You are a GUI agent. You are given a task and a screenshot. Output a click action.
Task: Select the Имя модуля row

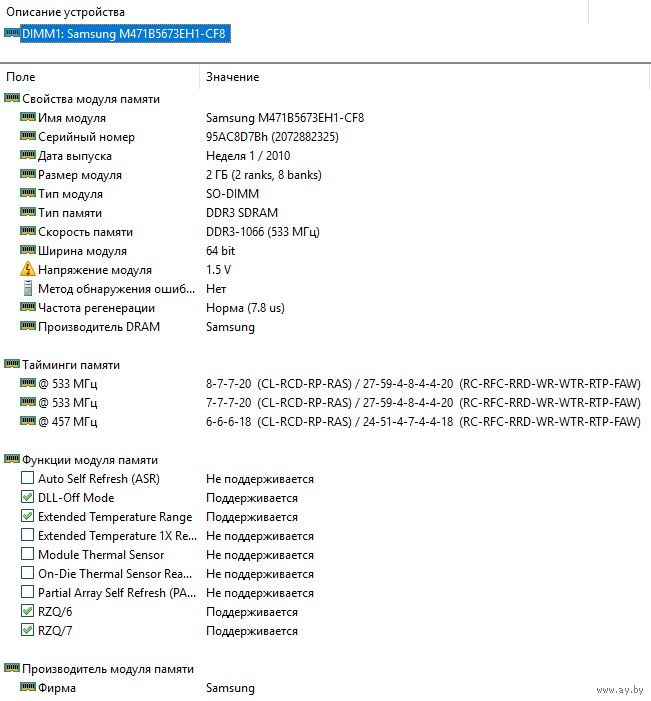[71, 118]
